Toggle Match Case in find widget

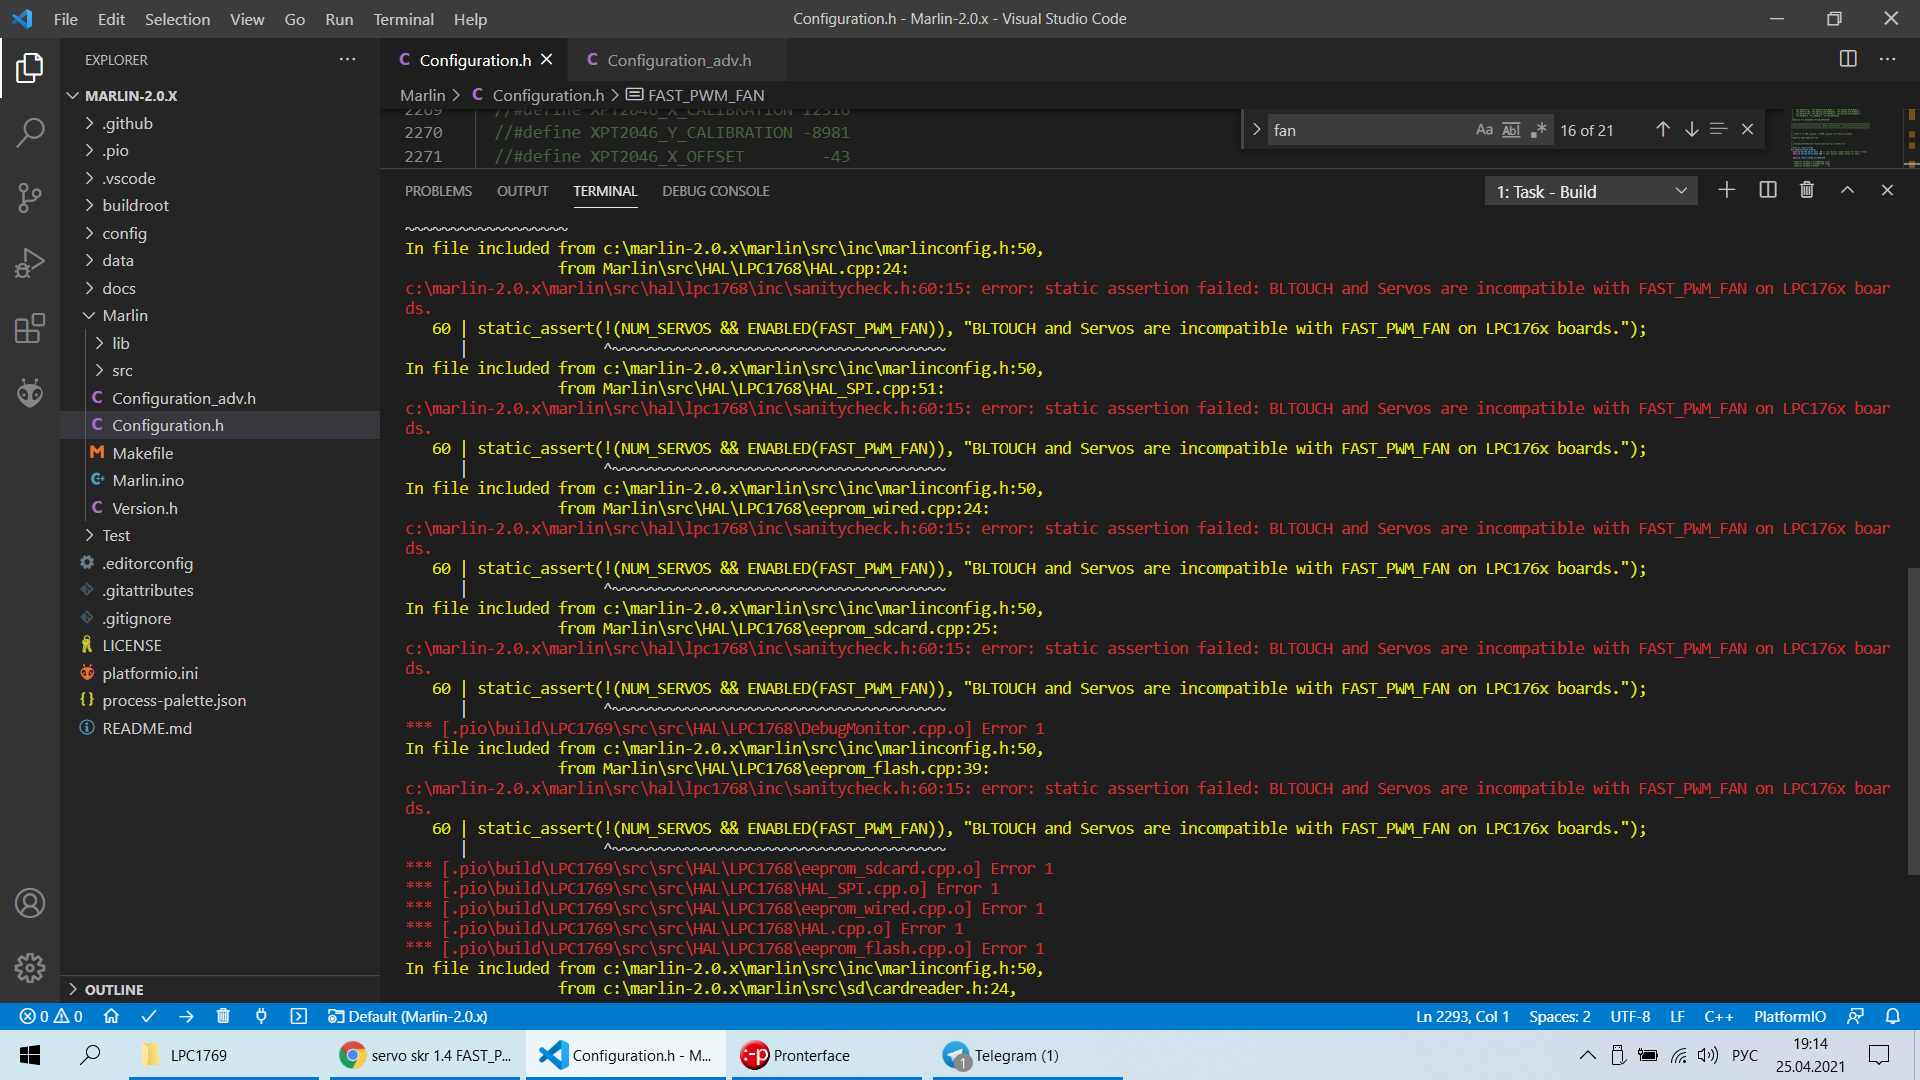pos(1484,130)
